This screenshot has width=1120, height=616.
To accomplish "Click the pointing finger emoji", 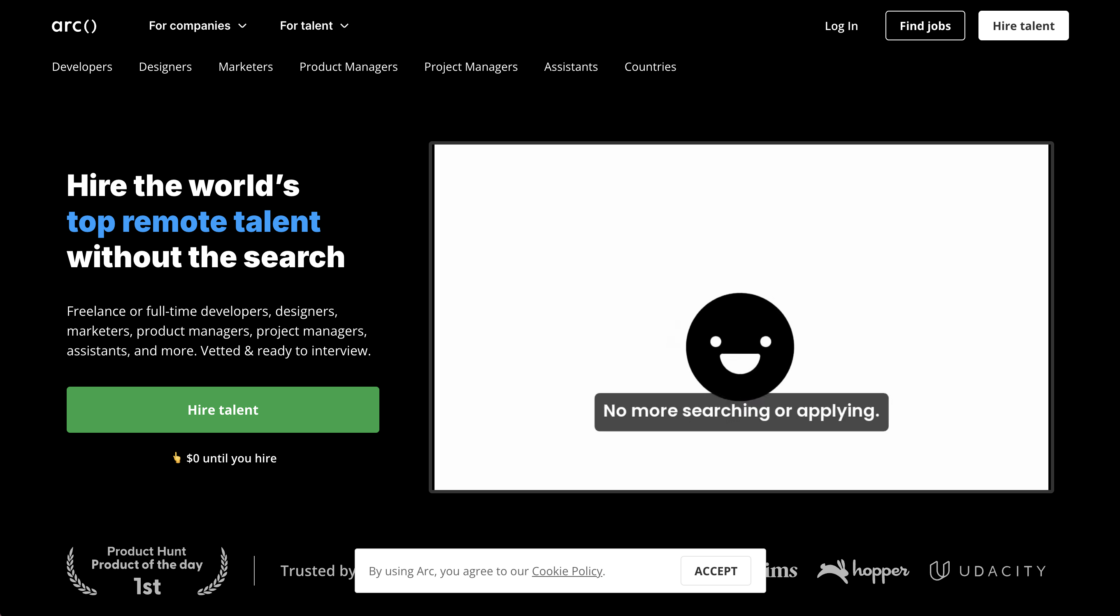I will [178, 457].
